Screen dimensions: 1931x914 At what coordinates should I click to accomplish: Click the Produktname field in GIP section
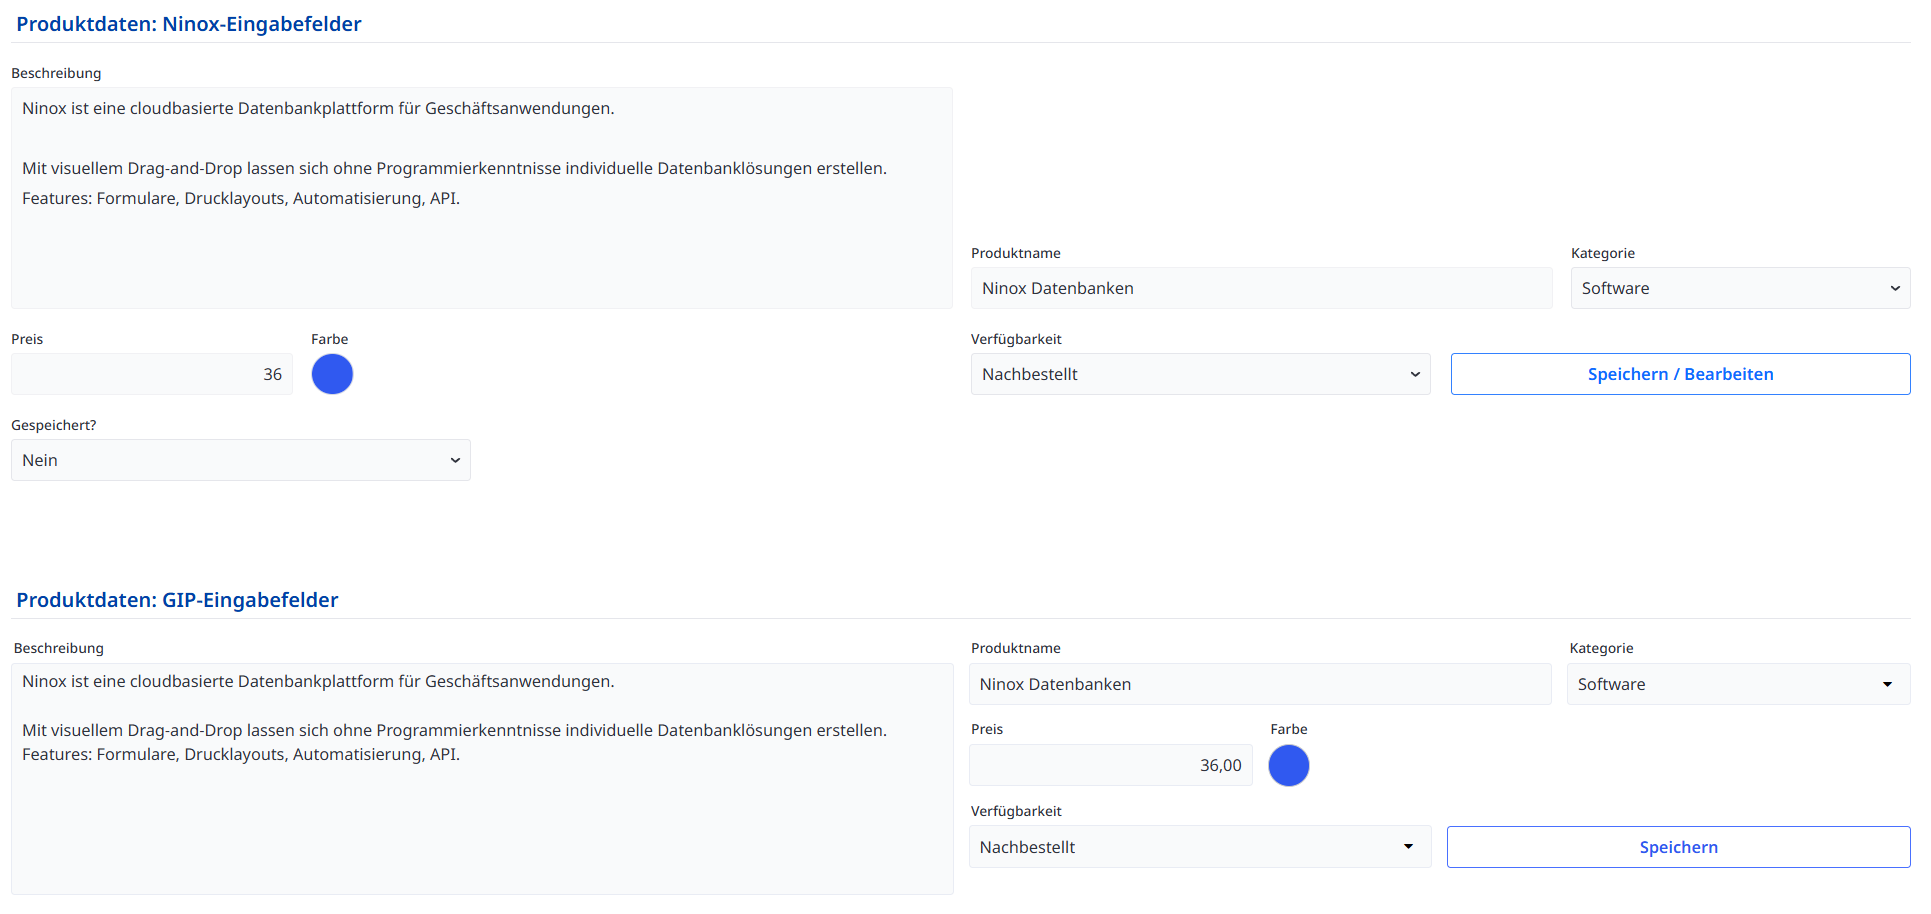click(x=1260, y=684)
